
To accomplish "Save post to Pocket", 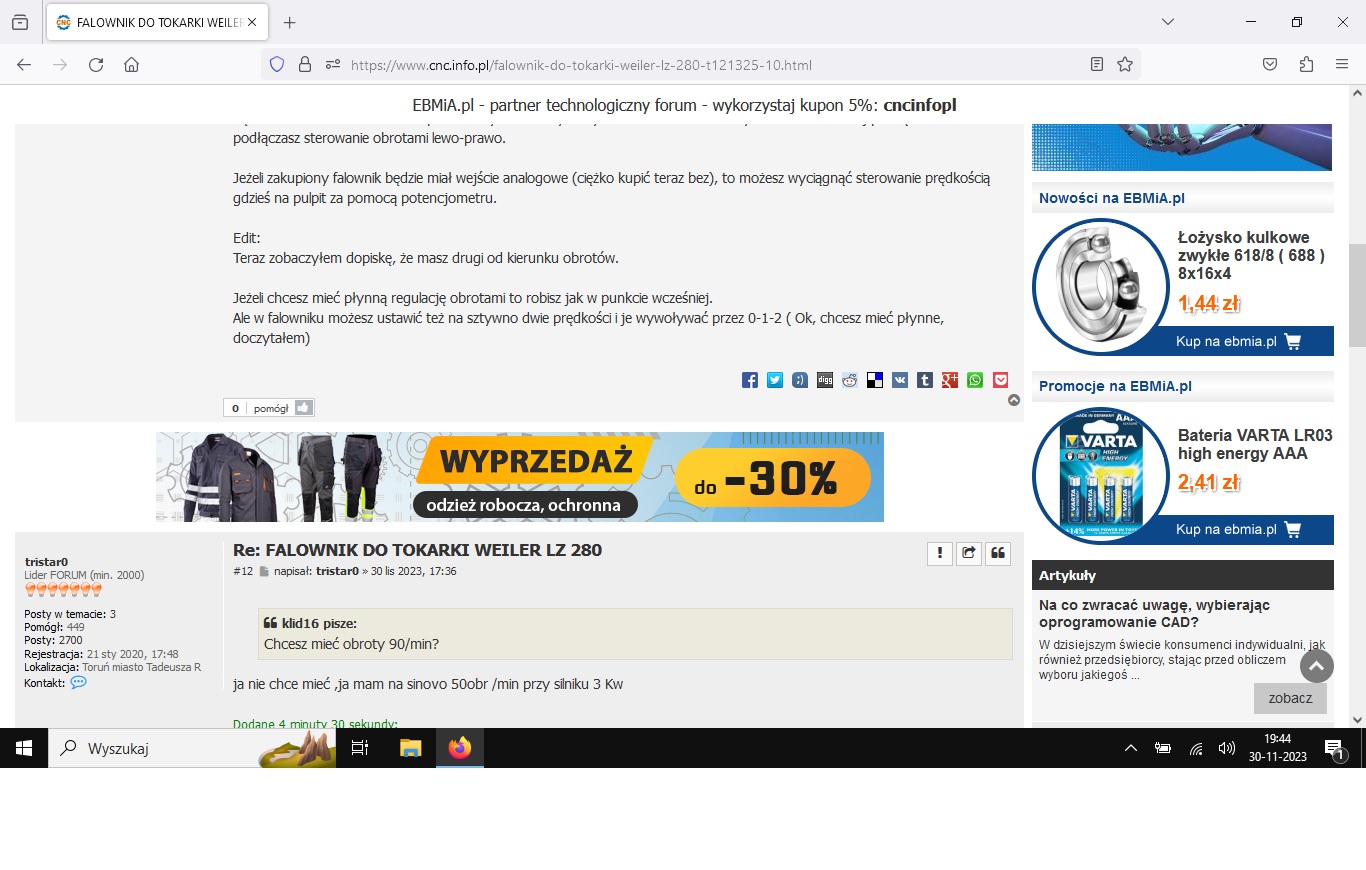I will (x=1000, y=380).
